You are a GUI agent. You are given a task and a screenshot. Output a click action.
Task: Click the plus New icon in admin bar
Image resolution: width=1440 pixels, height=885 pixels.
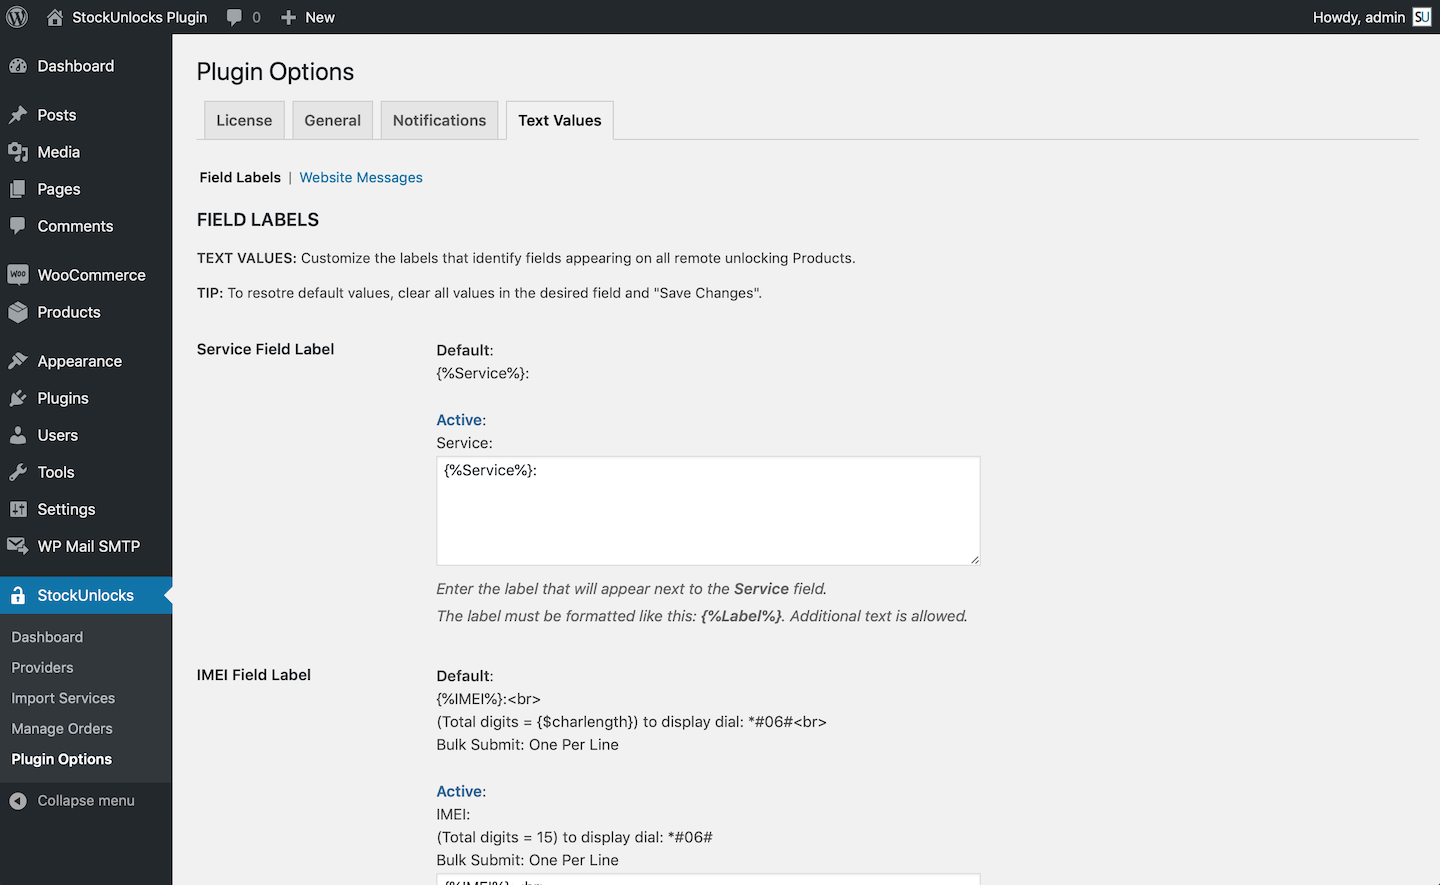[x=289, y=17]
